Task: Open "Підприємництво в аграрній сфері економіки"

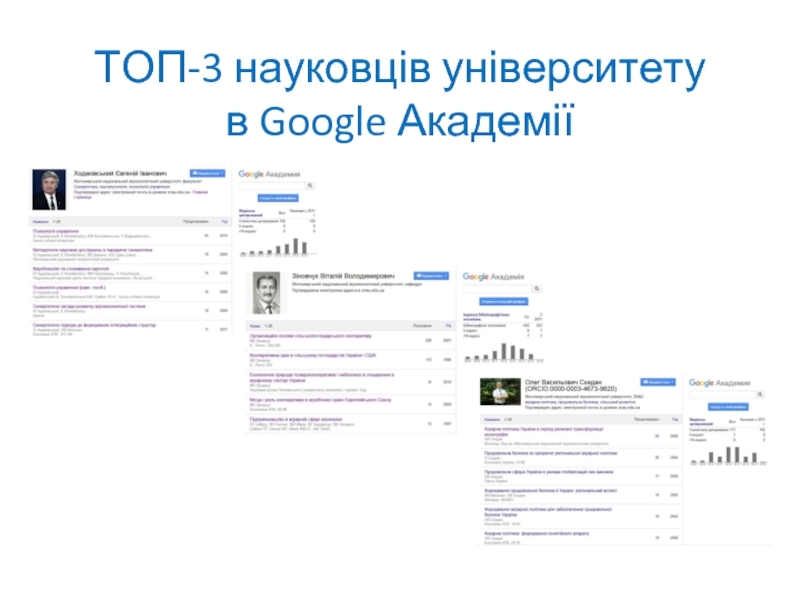Action: 296,419
